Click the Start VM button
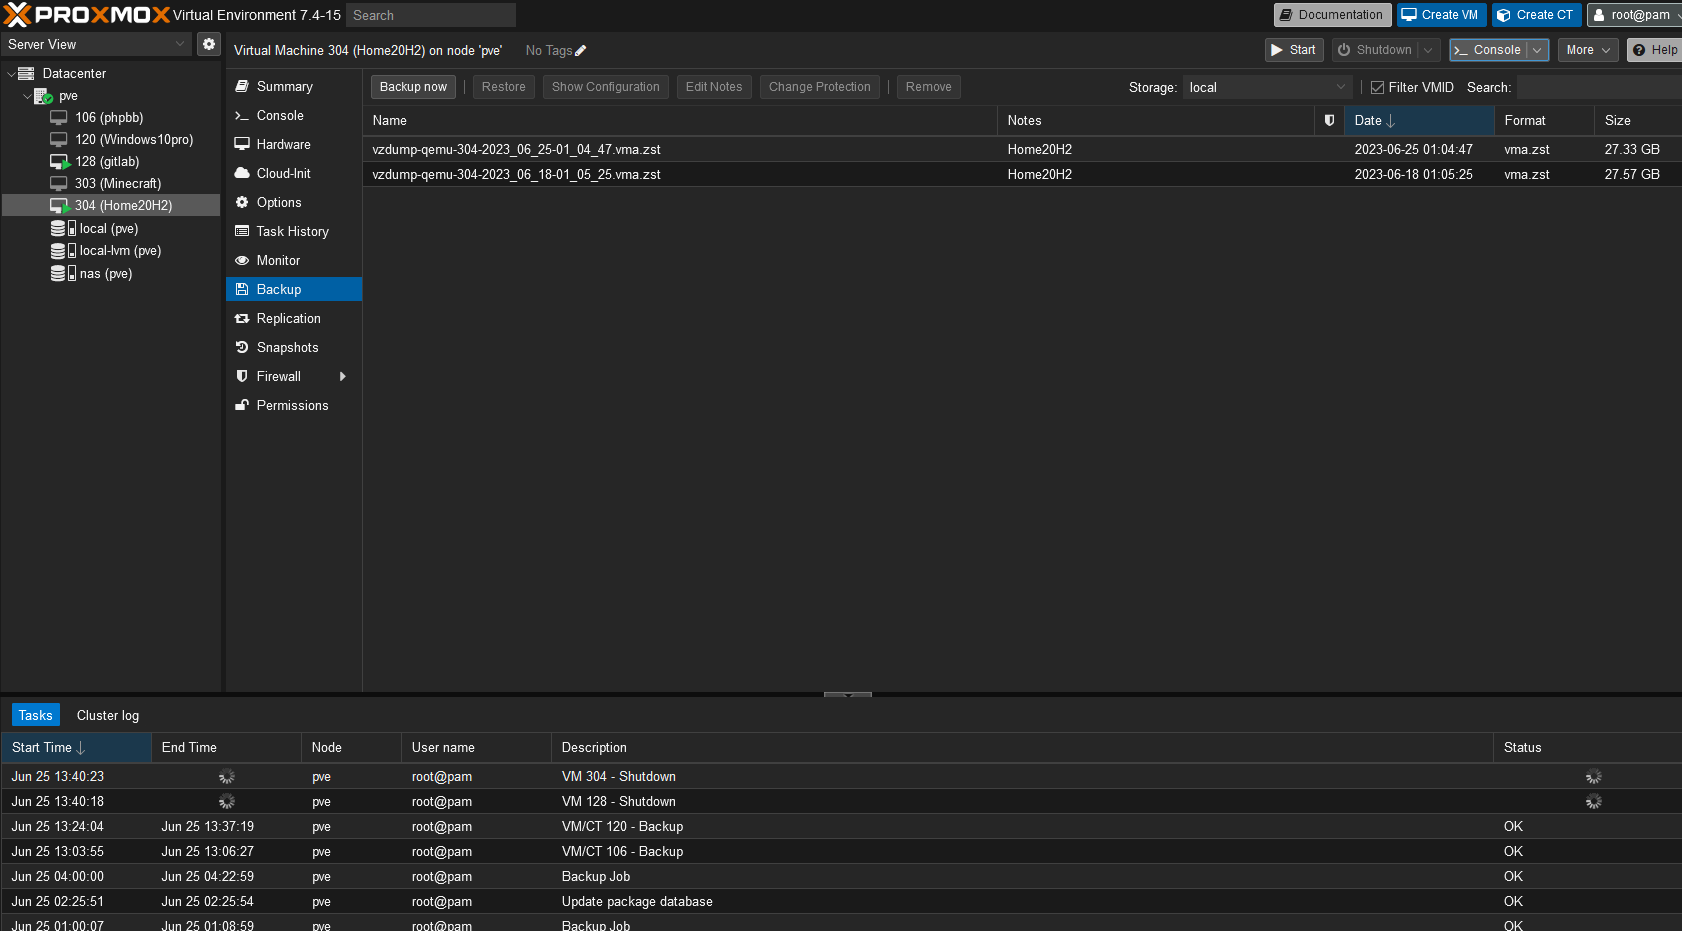 click(x=1294, y=50)
